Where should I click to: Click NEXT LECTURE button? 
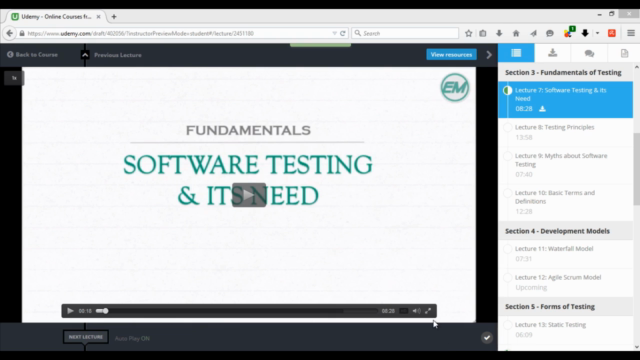click(x=86, y=337)
